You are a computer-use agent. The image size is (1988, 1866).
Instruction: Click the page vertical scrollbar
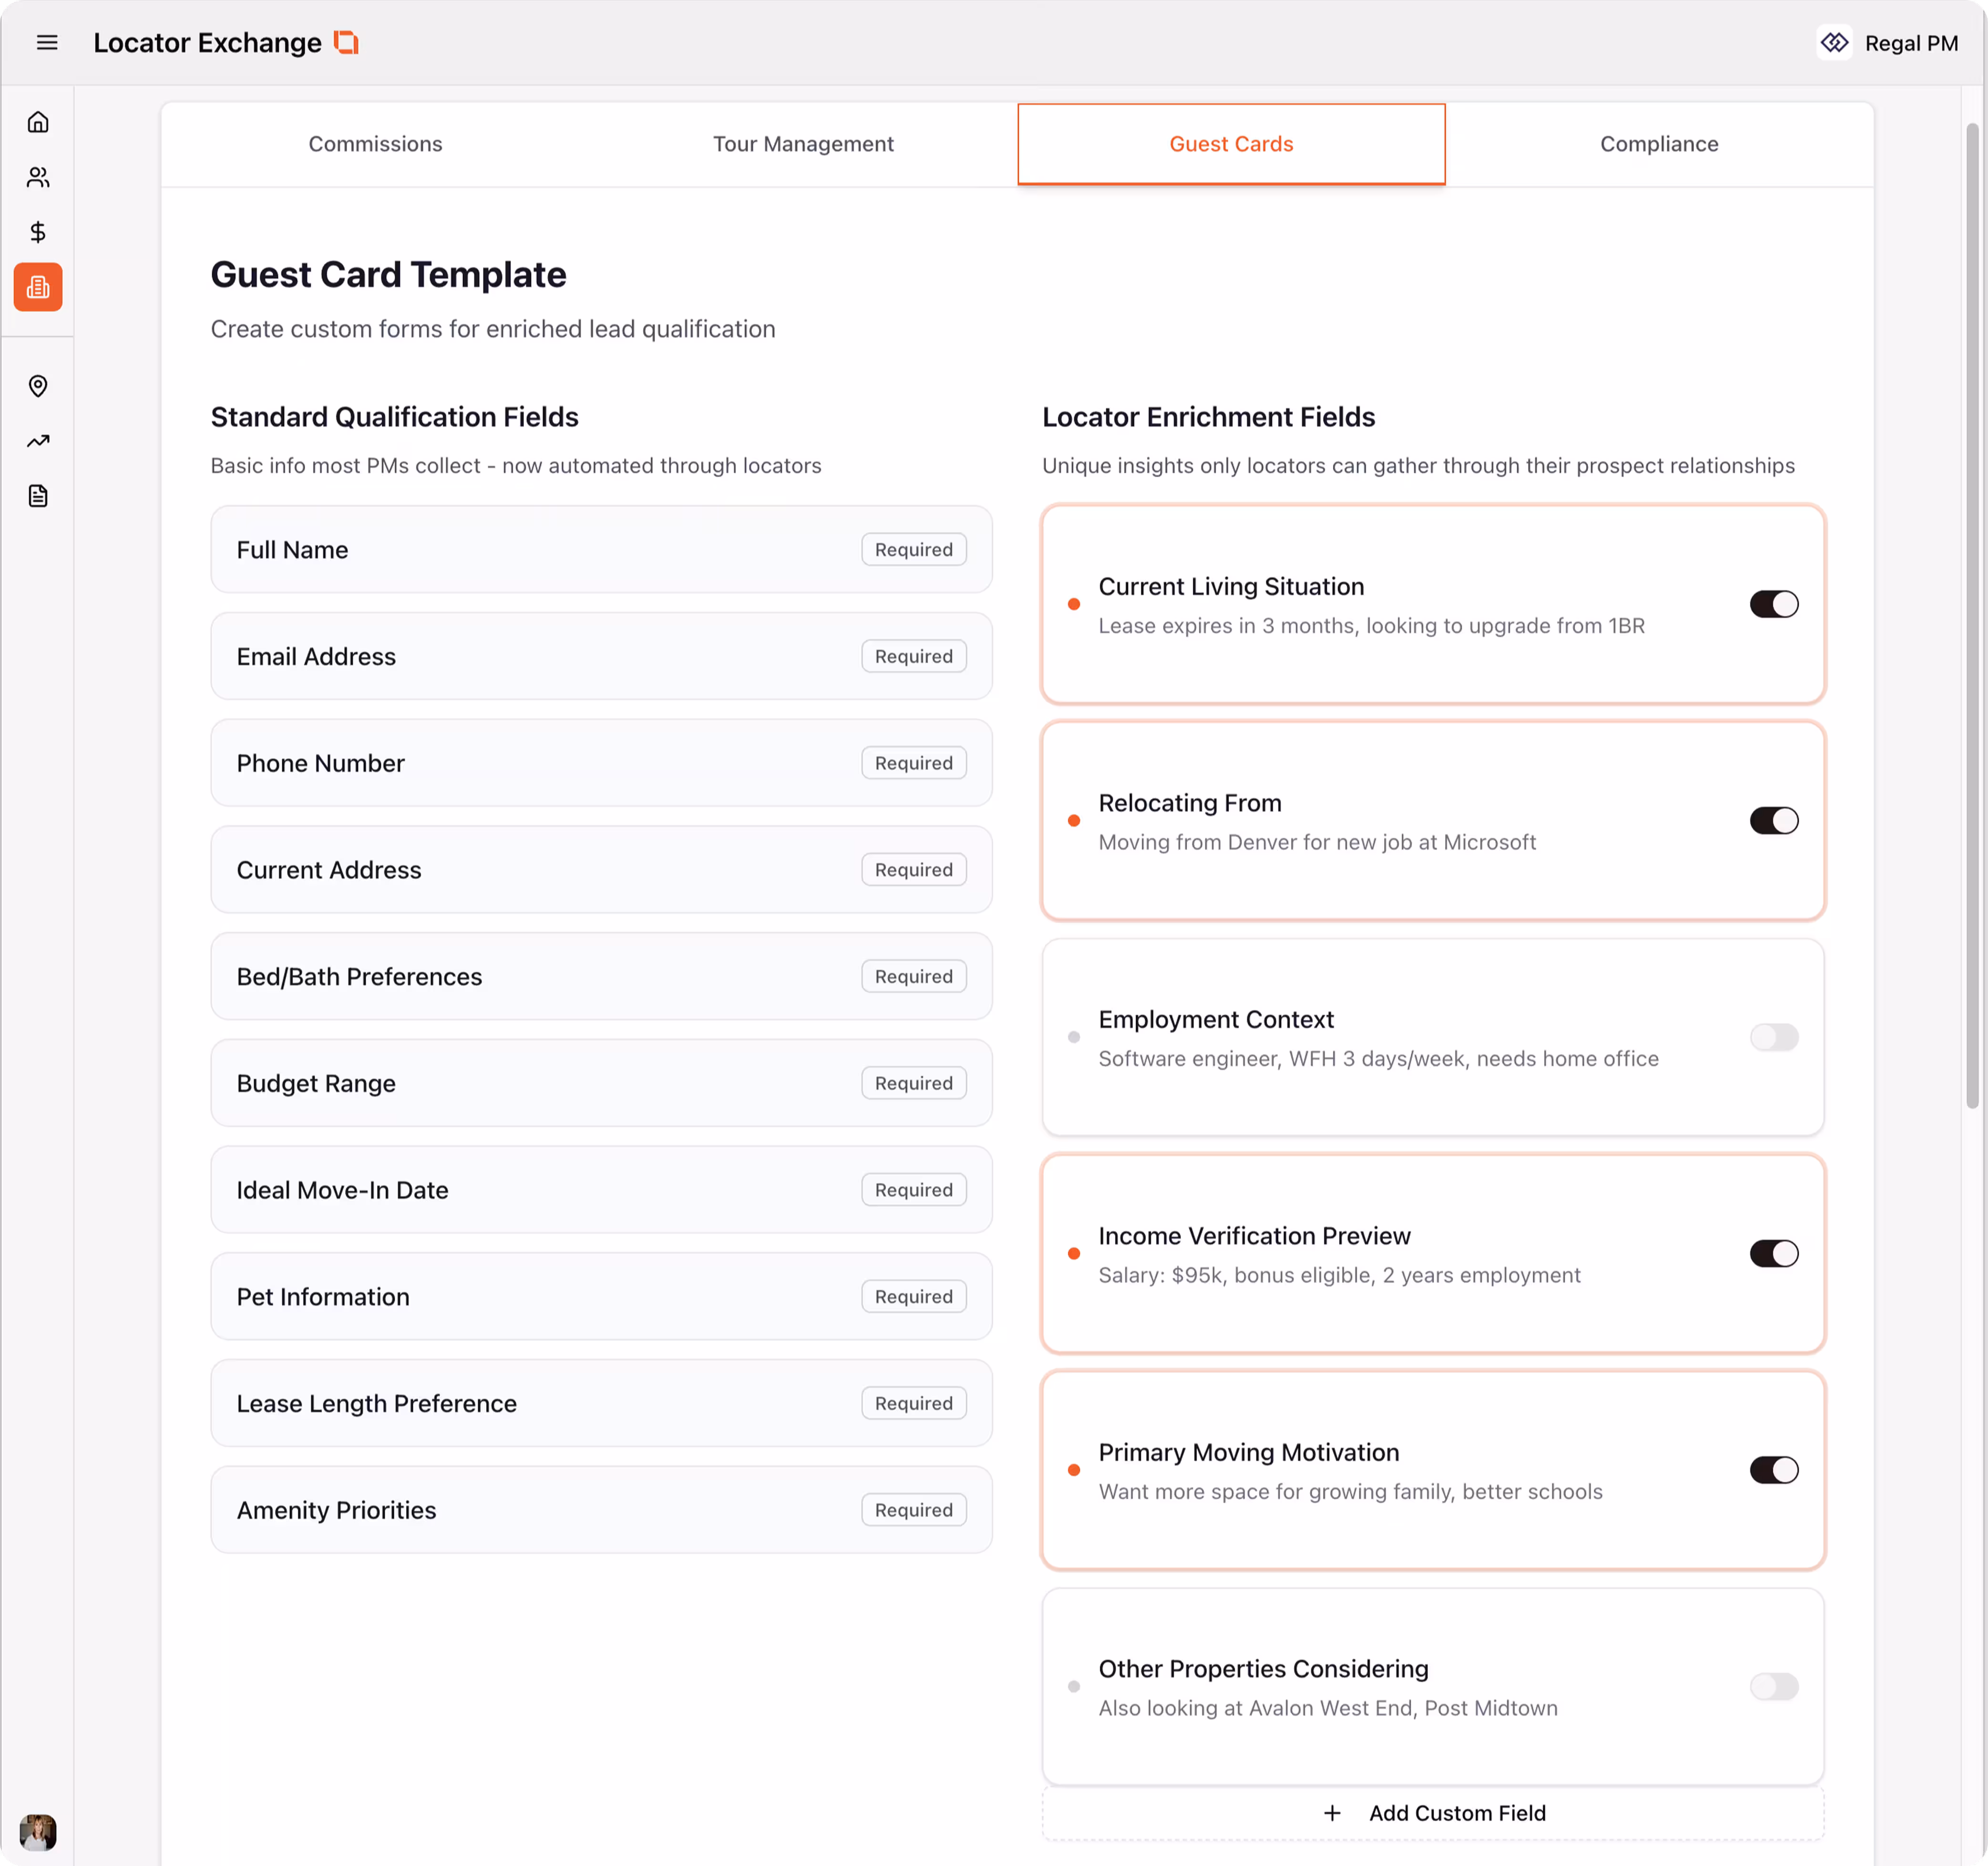click(x=1972, y=615)
